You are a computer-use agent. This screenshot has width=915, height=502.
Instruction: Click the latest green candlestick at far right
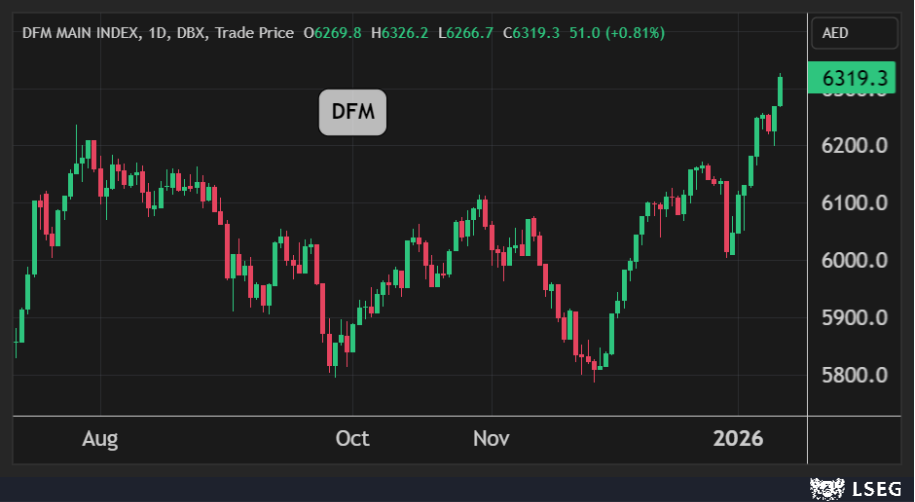pyautogui.click(x=780, y=91)
